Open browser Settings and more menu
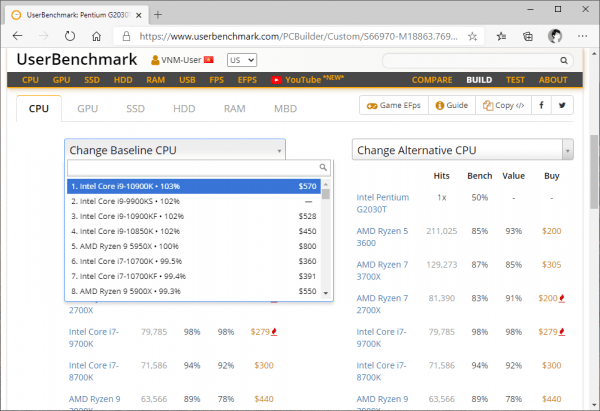 [x=582, y=36]
